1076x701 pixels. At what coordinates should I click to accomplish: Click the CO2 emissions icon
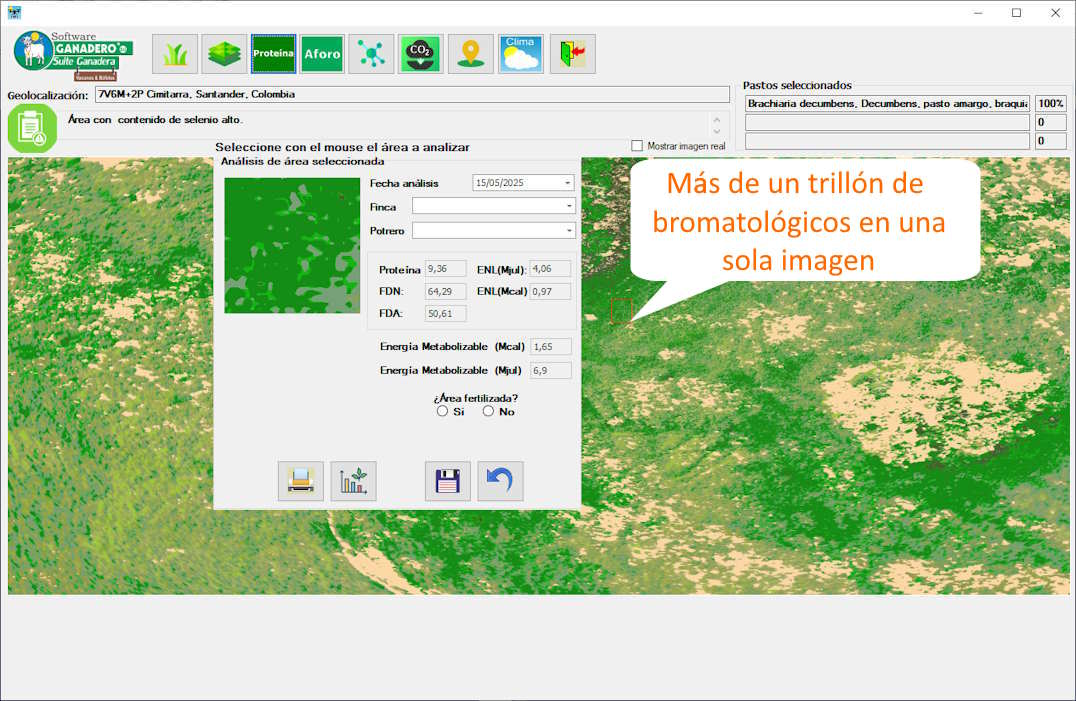(x=420, y=54)
